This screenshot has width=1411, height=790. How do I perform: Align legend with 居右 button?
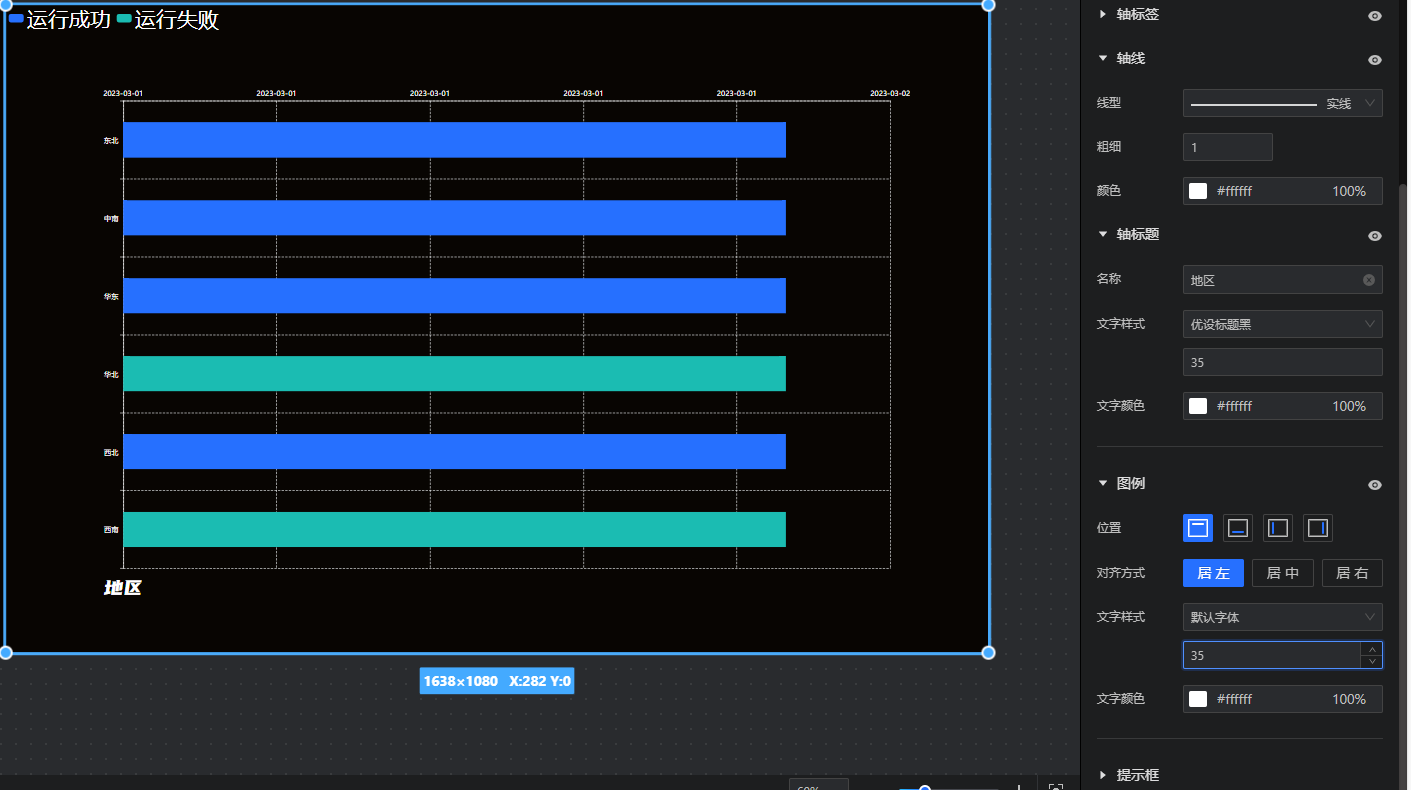pos(1352,573)
